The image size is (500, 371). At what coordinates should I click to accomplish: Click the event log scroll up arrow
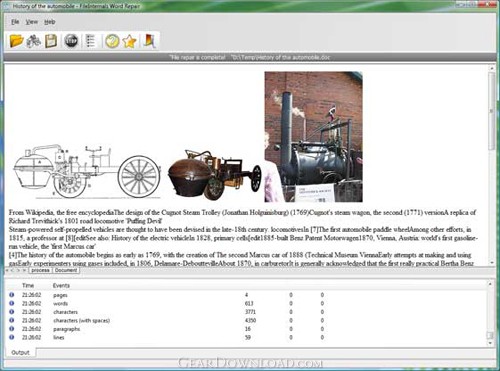[490, 284]
